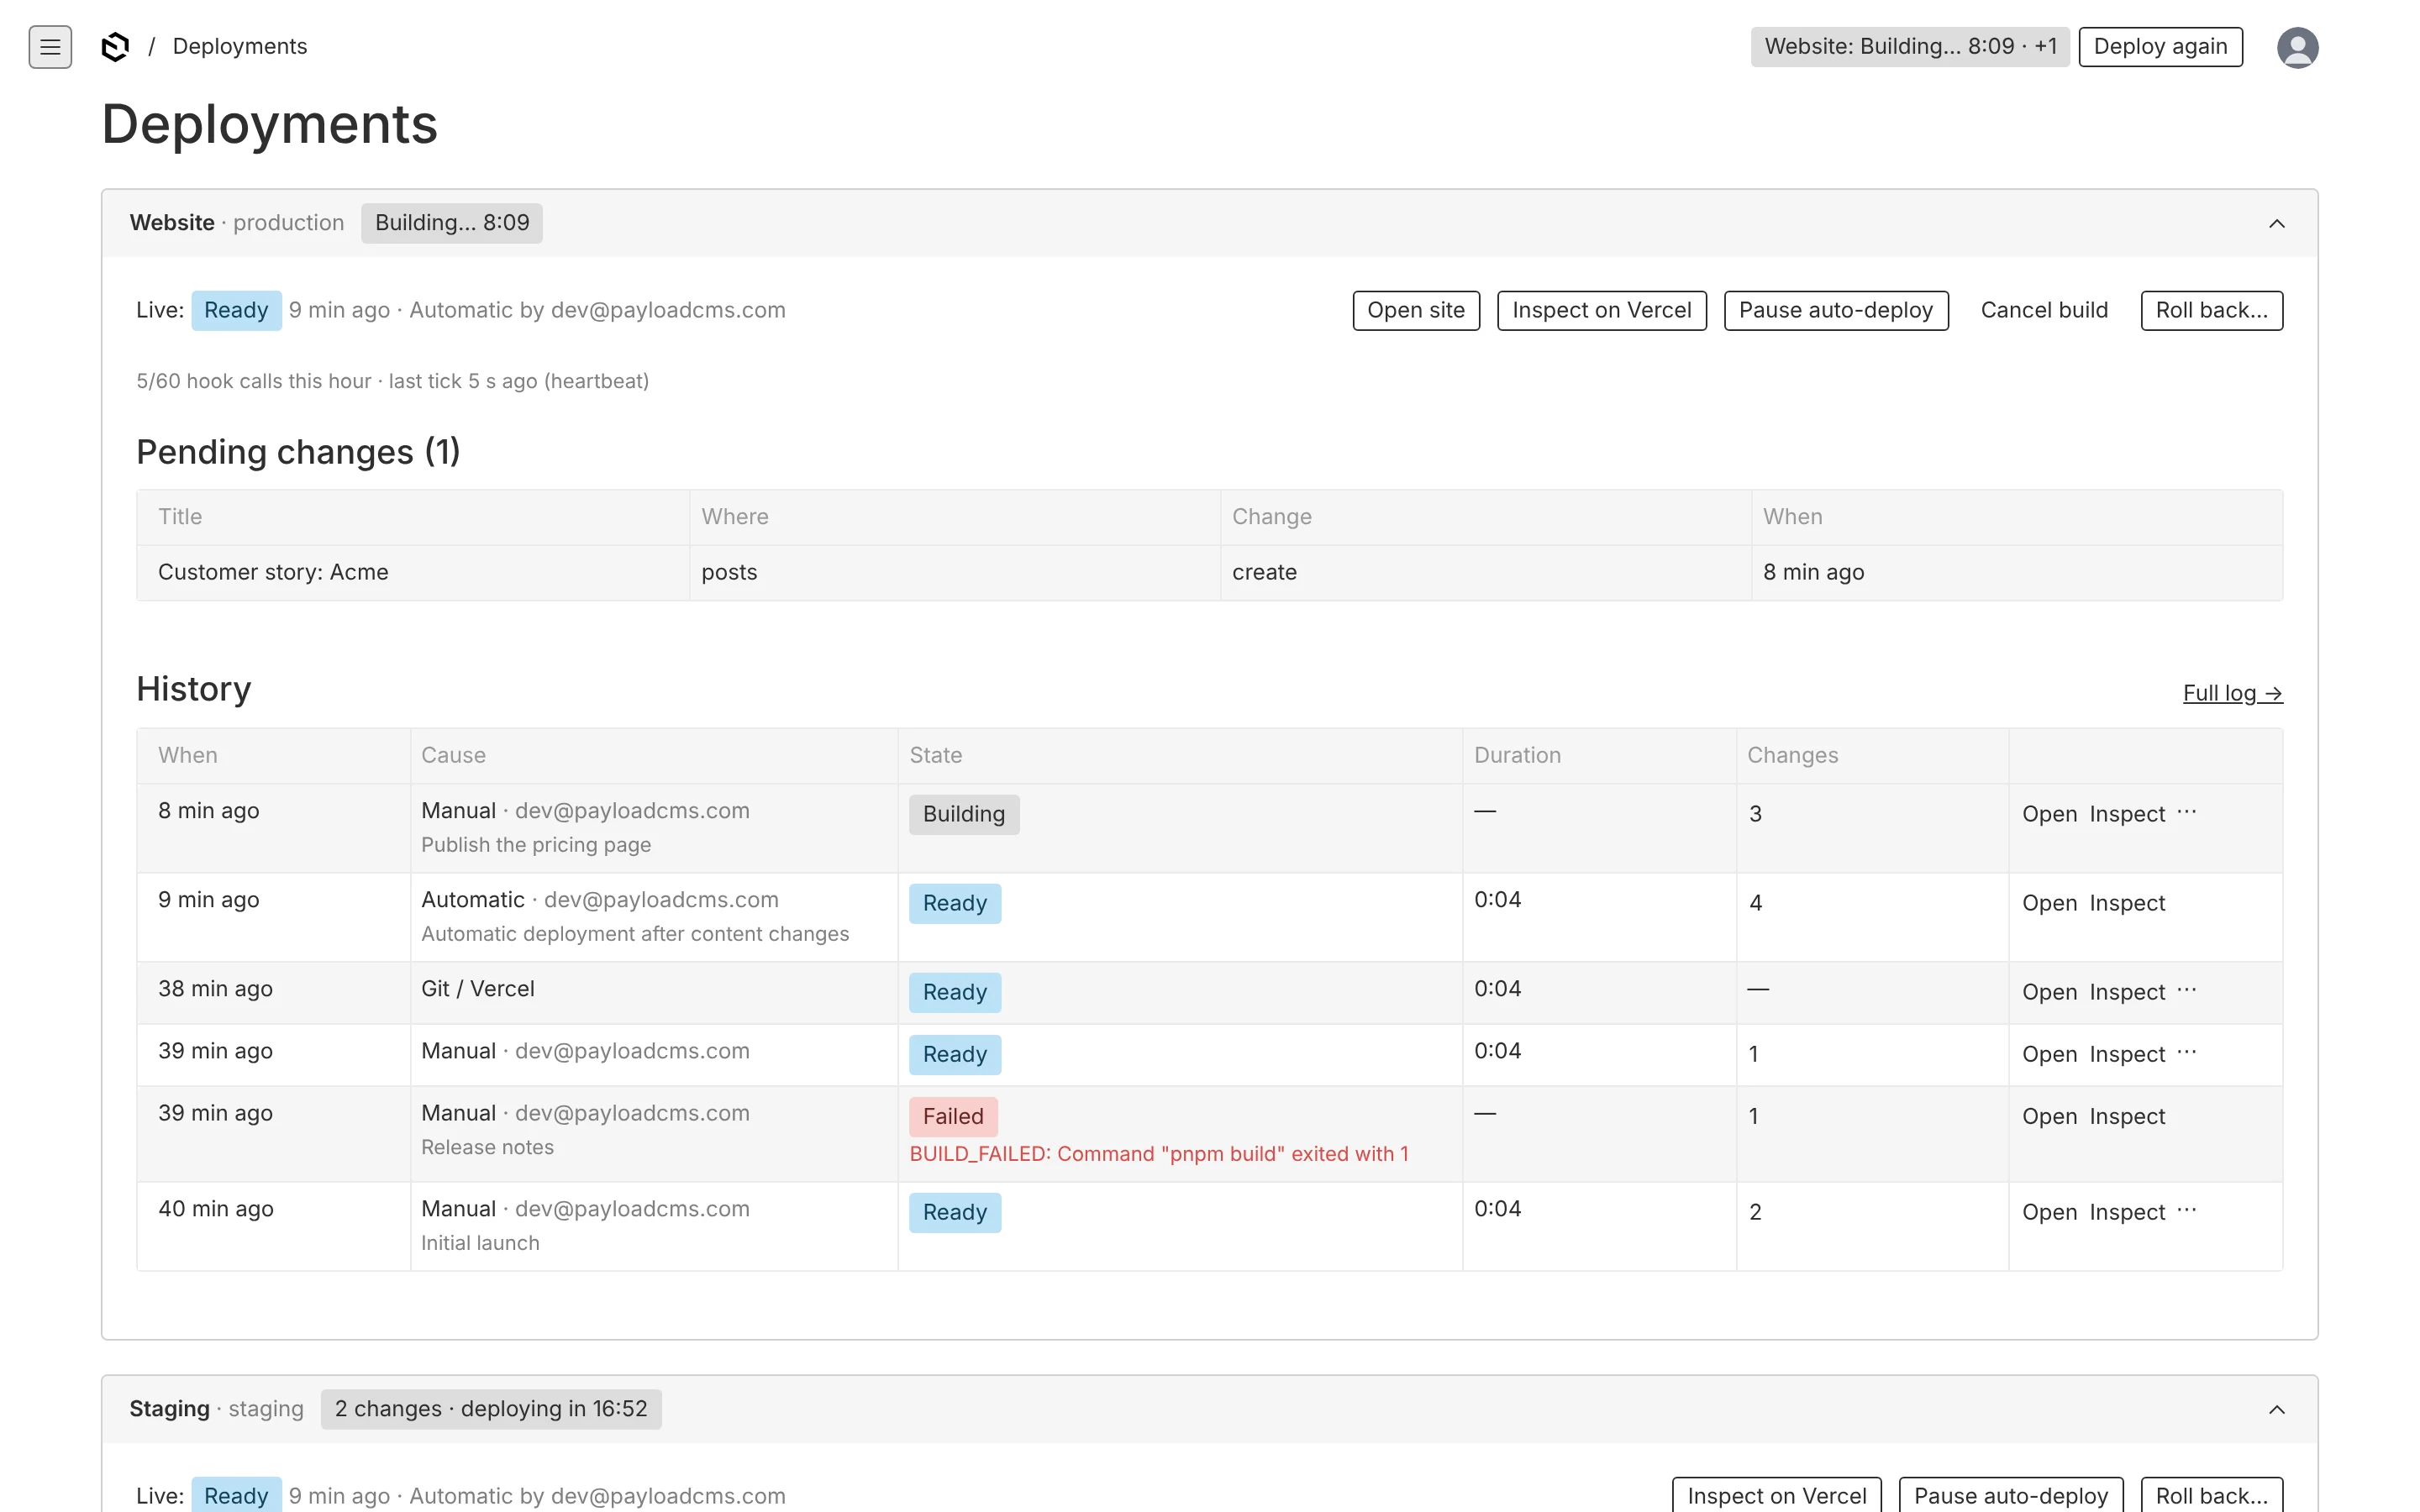Viewport: 2420px width, 1512px height.
Task: Pause auto-deploy for Website
Action: click(1835, 310)
